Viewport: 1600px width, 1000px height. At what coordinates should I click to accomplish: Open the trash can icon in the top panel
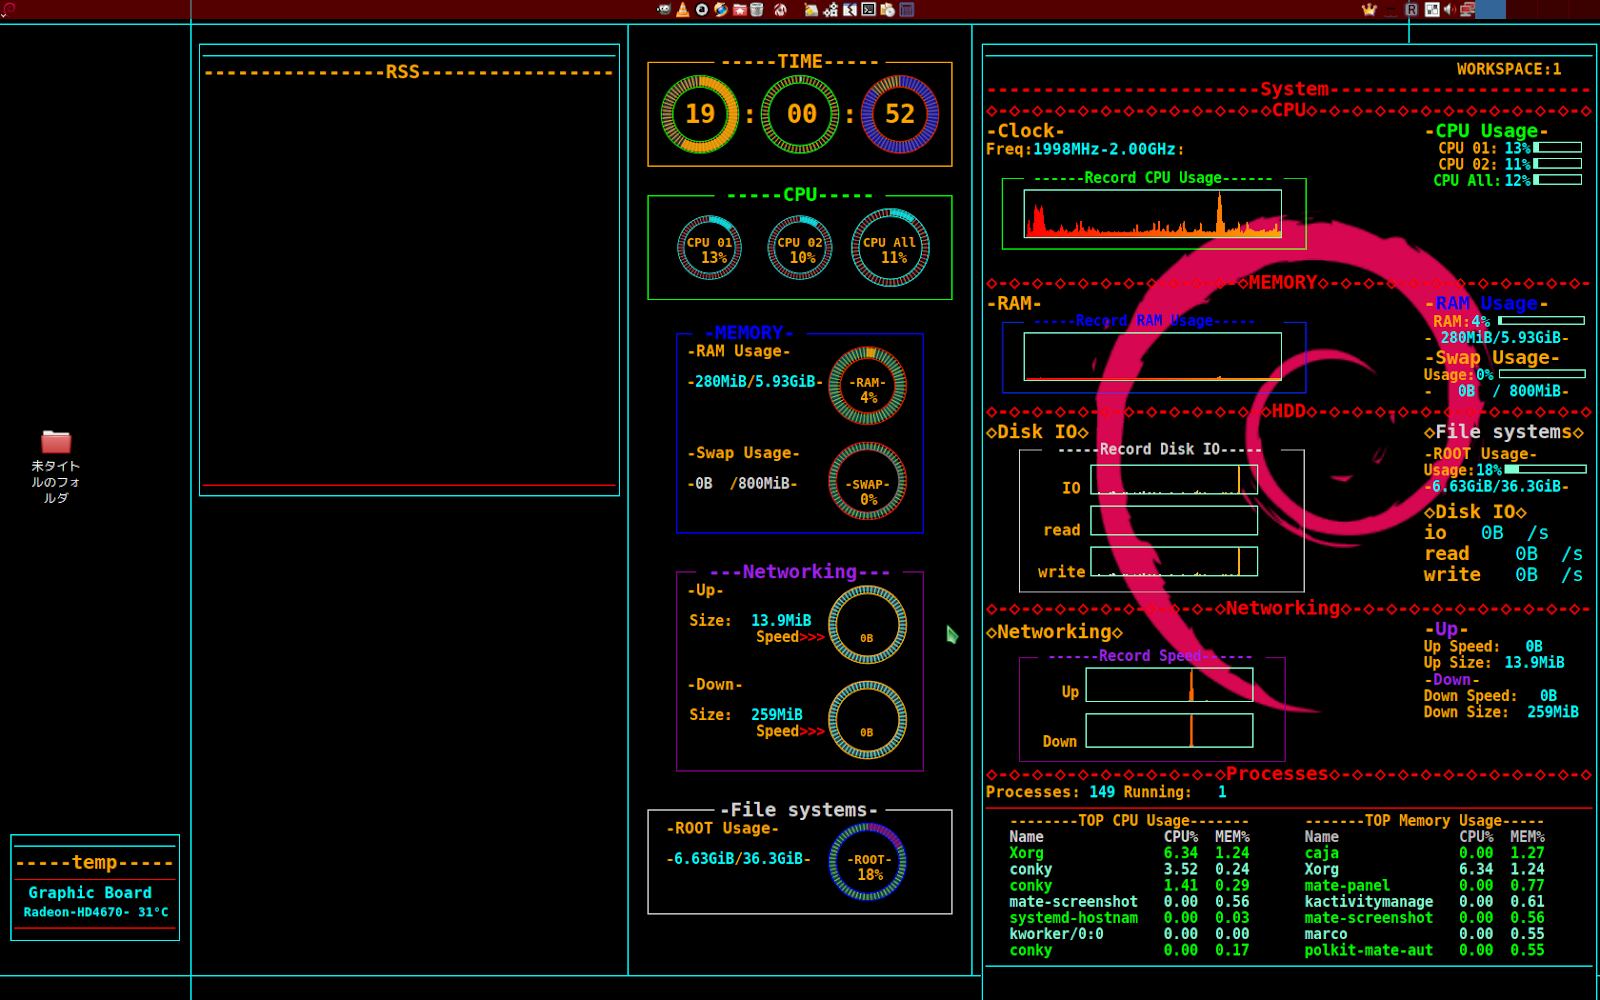(x=756, y=8)
